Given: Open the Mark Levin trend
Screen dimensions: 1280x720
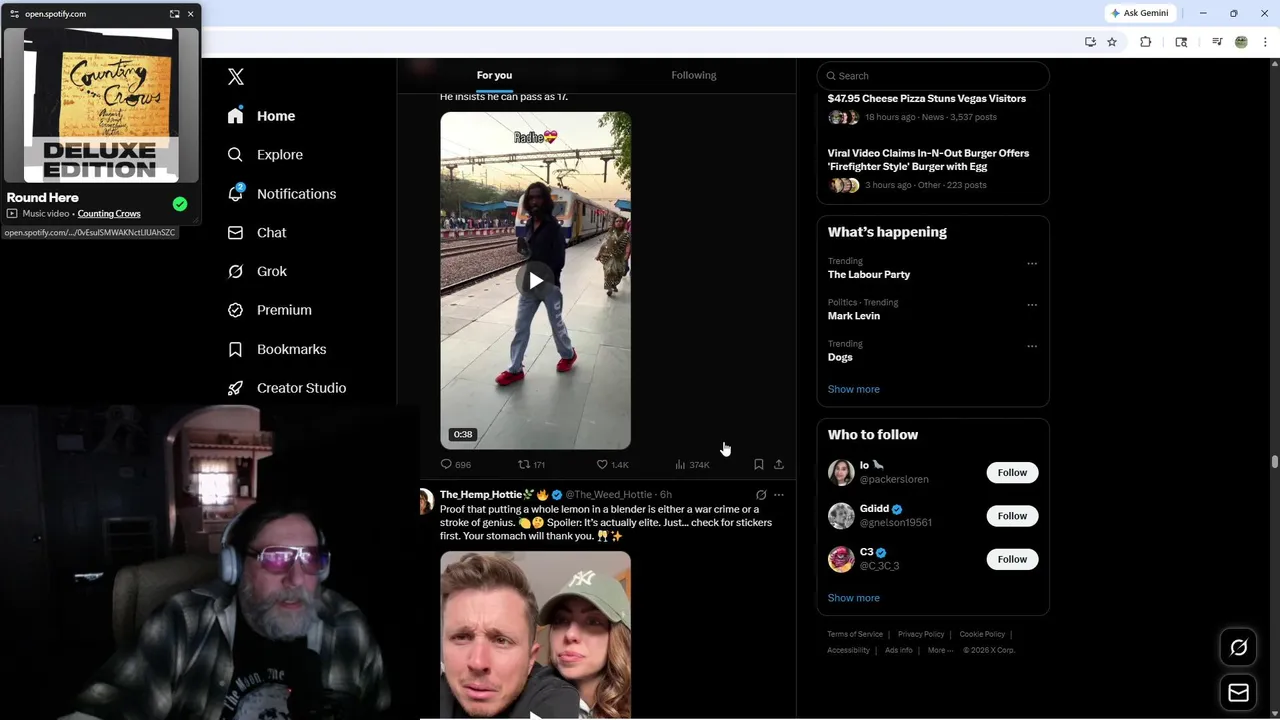Looking at the screenshot, I should click(854, 316).
